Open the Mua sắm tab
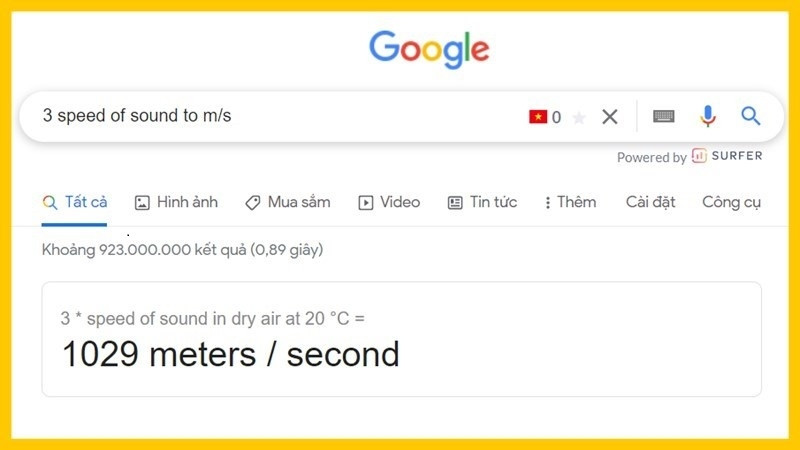Image resolution: width=800 pixels, height=450 pixels. (x=288, y=202)
